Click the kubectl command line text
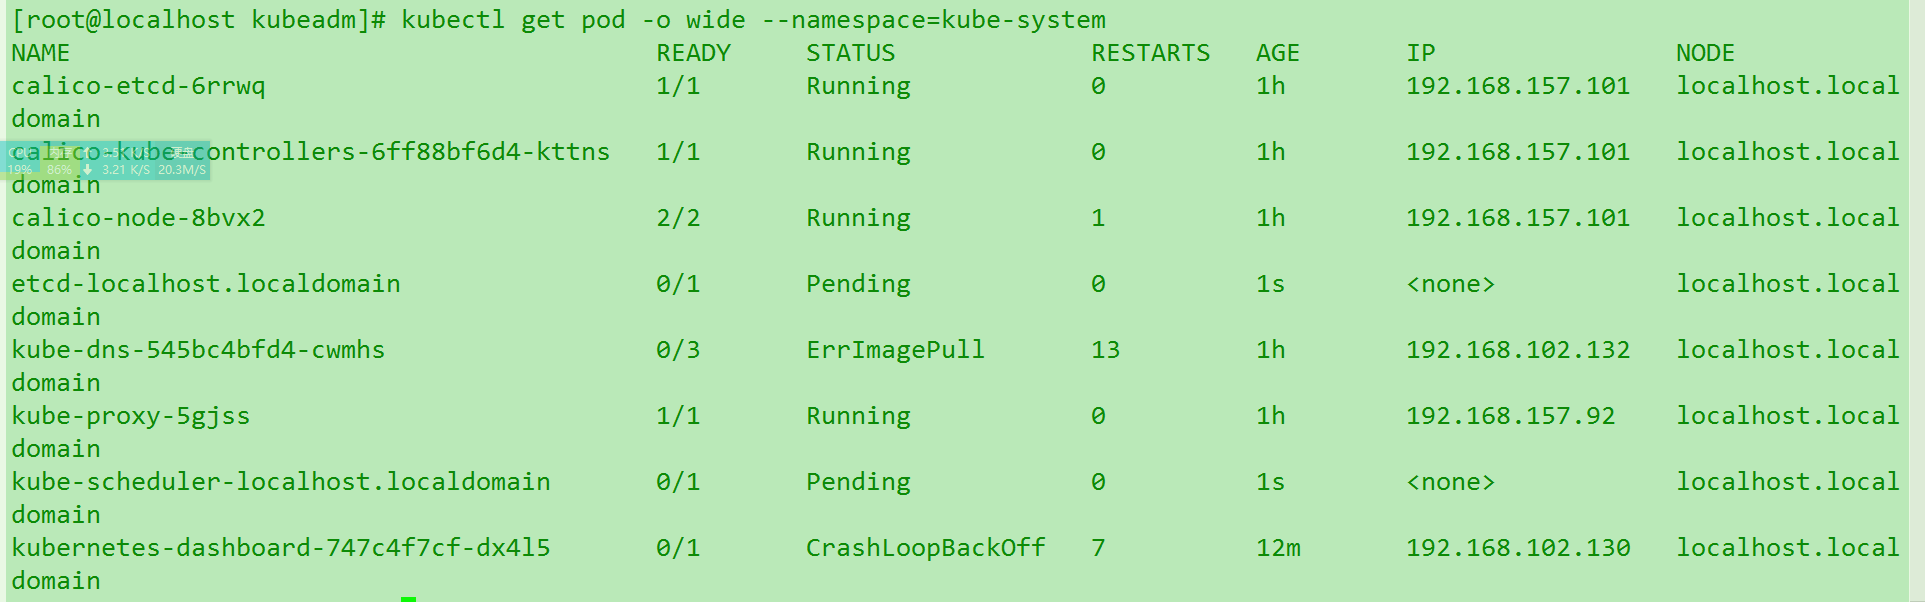This screenshot has width=1925, height=602. [753, 20]
